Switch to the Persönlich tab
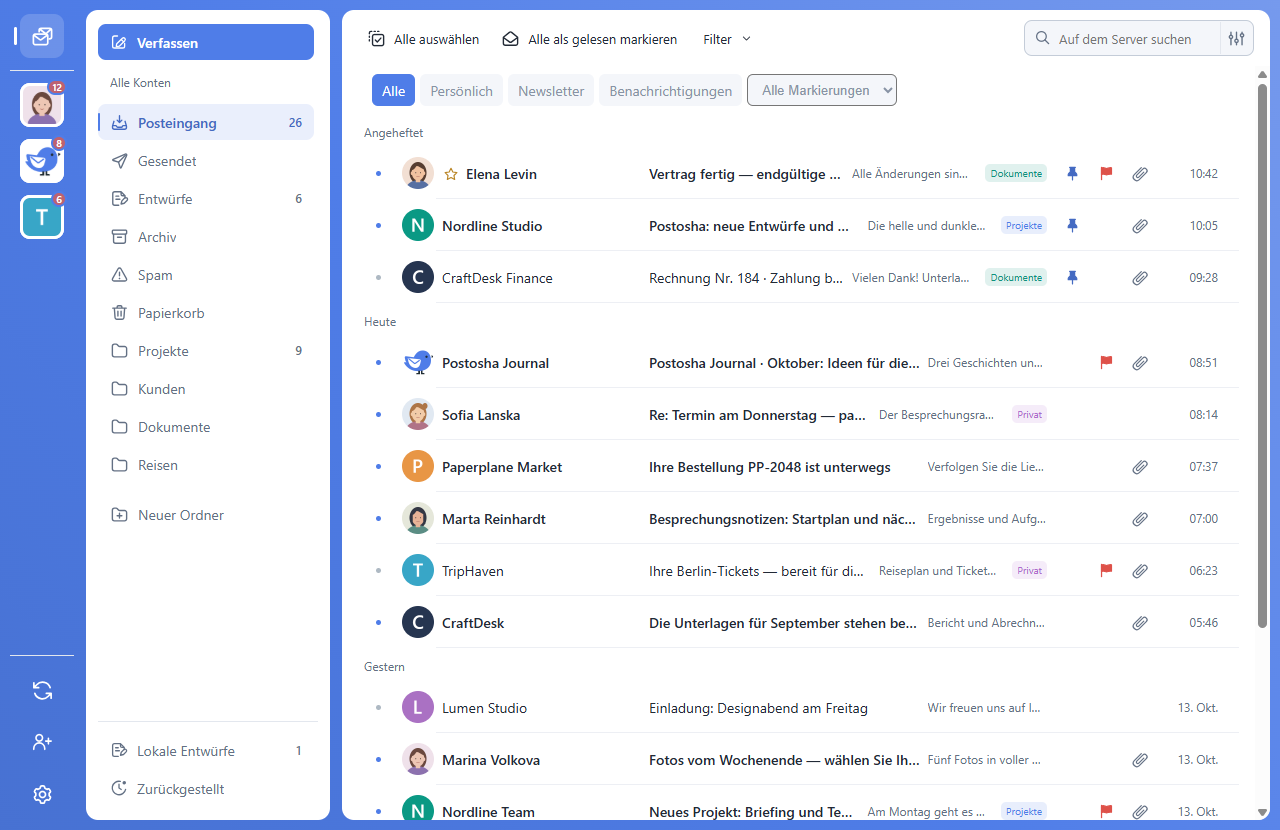 pos(461,90)
